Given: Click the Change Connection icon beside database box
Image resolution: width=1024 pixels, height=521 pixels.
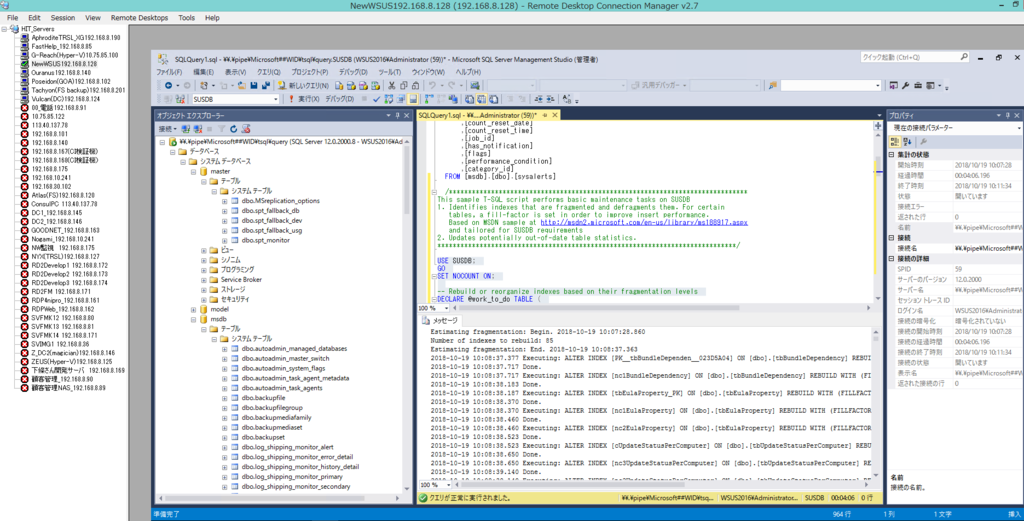Looking at the screenshot, I should (x=180, y=99).
